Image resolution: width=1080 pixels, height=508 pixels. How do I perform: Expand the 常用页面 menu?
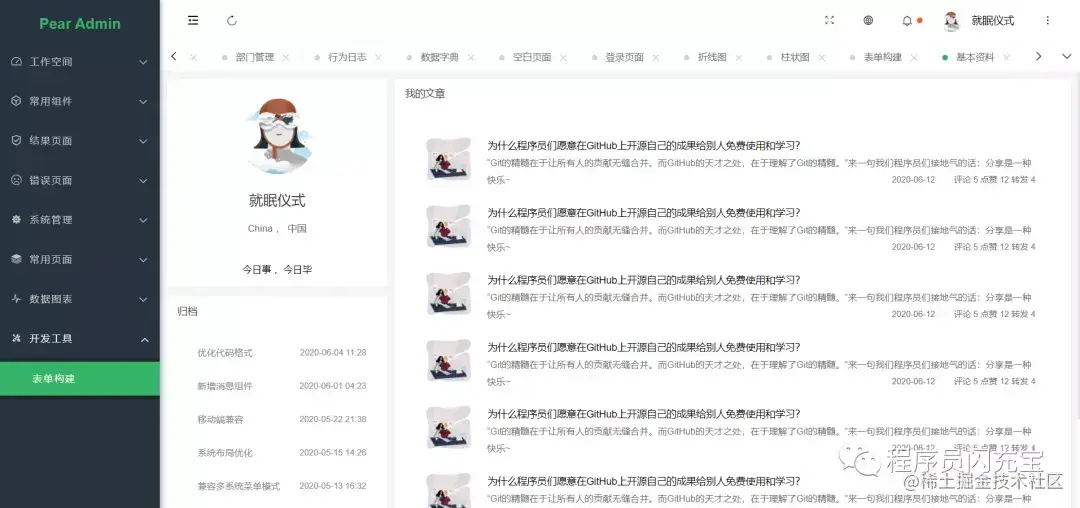[x=143, y=260]
